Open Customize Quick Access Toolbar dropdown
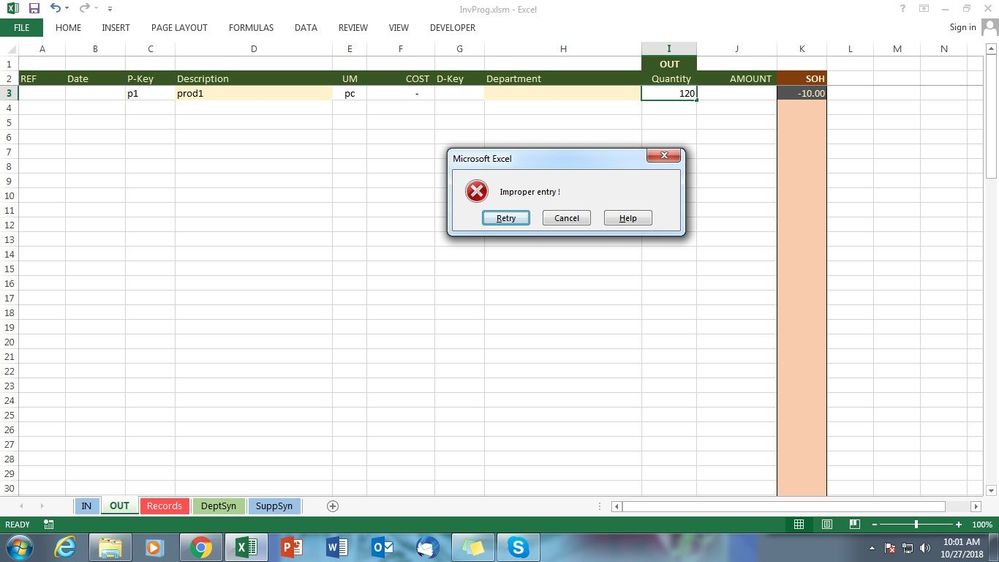 pyautogui.click(x=110, y=9)
